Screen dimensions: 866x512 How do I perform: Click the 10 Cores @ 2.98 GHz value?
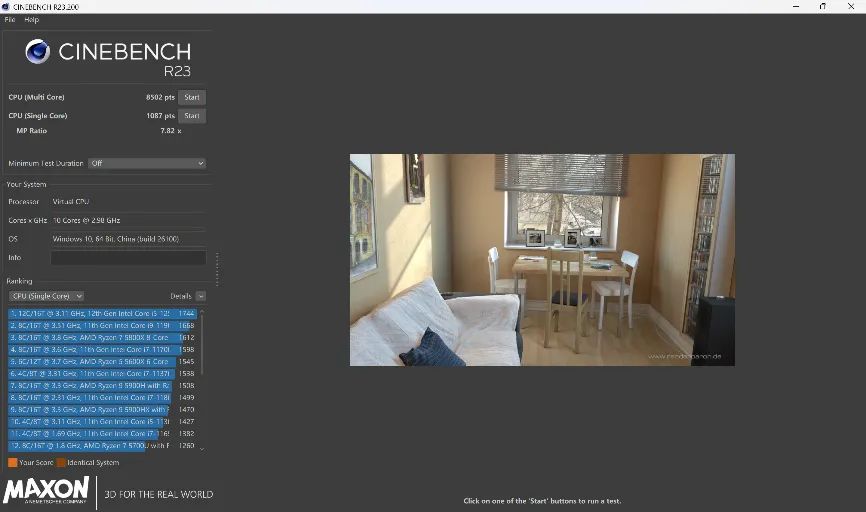86,220
